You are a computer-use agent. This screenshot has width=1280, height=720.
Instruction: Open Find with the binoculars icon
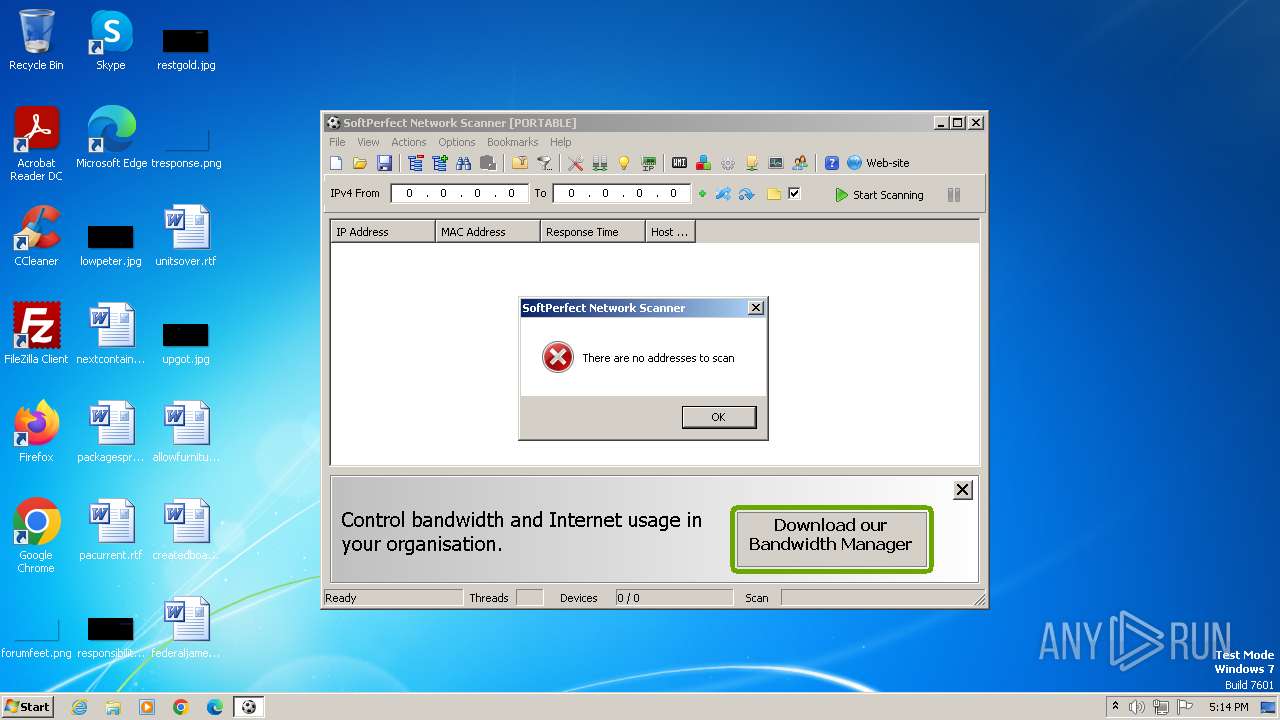[464, 163]
